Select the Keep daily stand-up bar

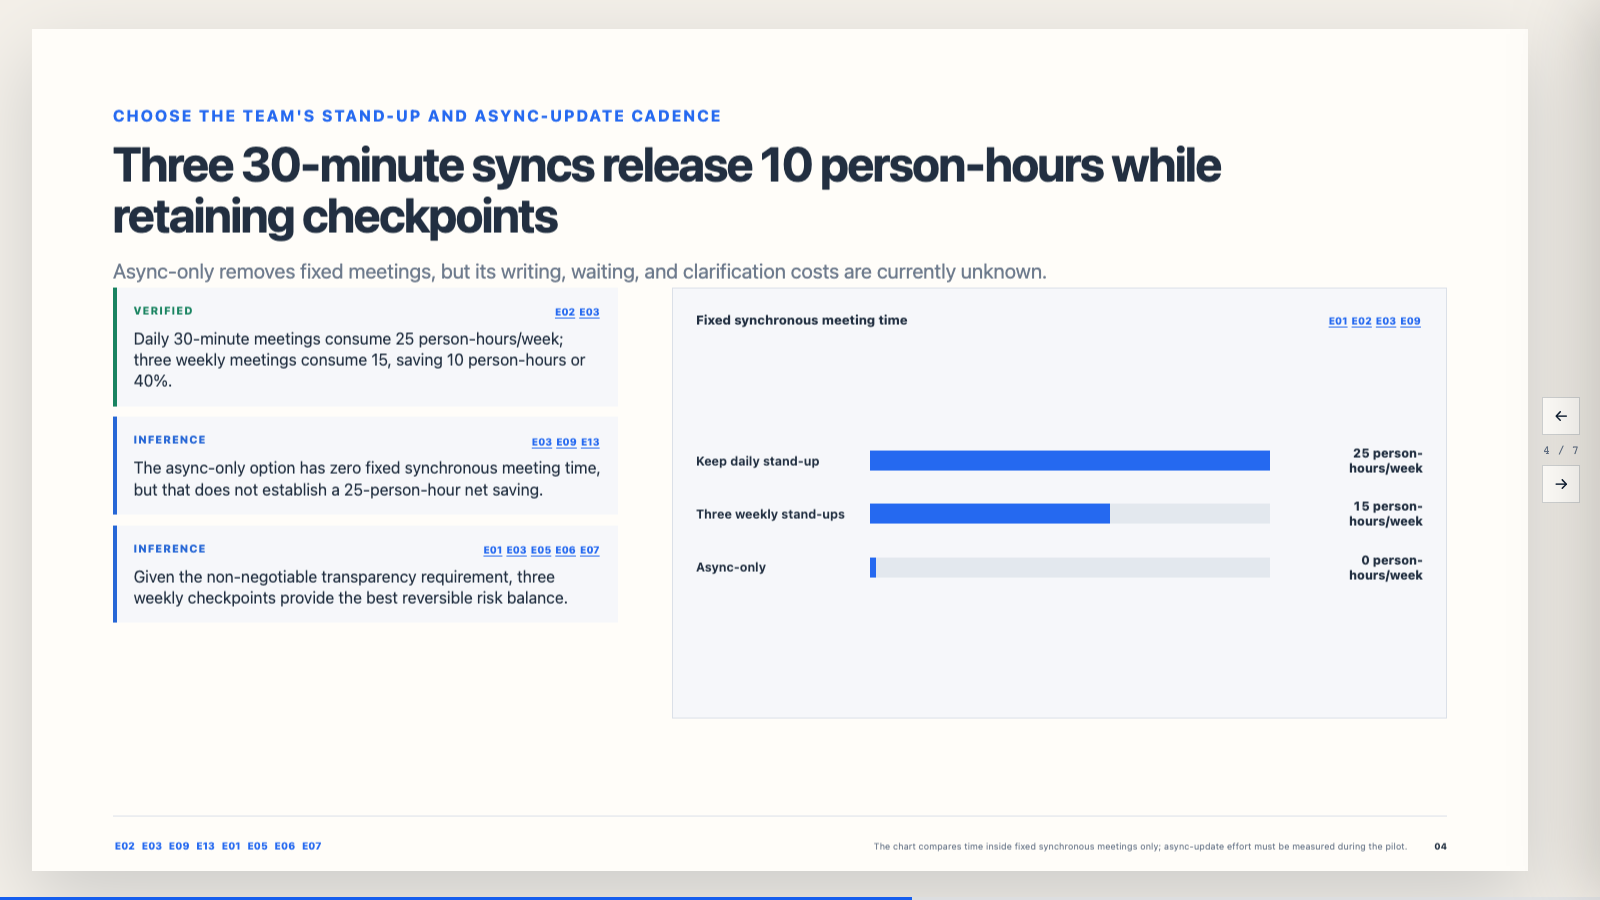coord(1070,460)
